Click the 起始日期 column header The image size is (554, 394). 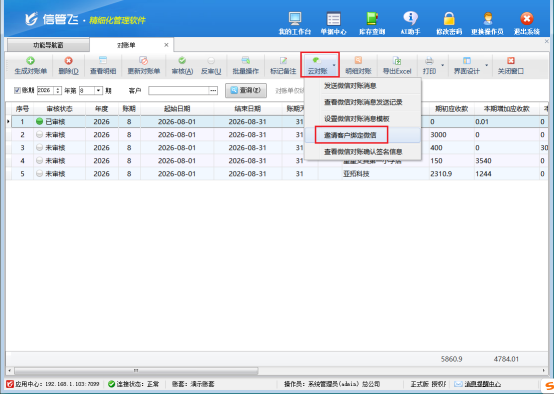tap(177, 109)
